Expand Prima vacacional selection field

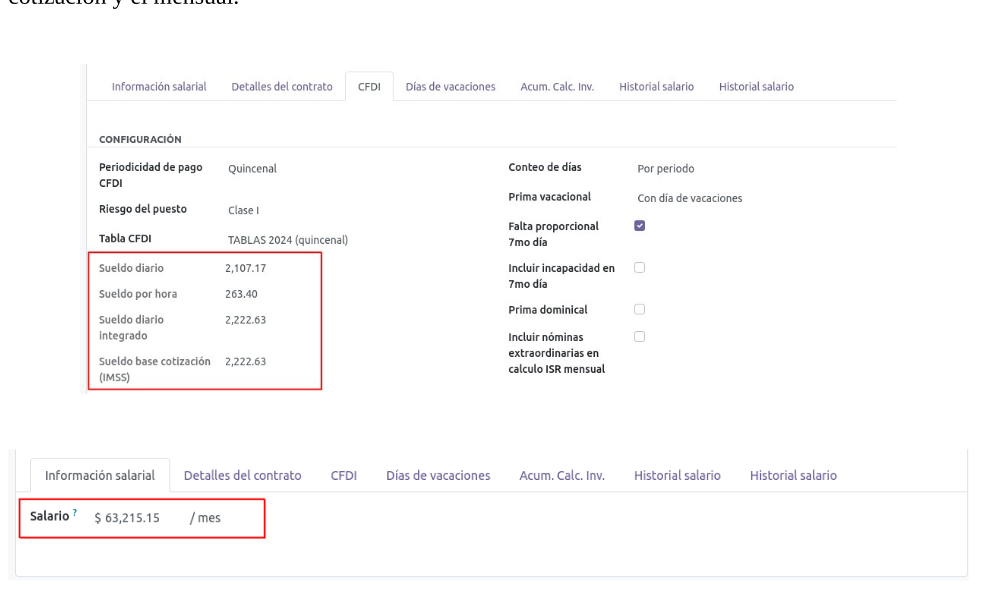689,198
